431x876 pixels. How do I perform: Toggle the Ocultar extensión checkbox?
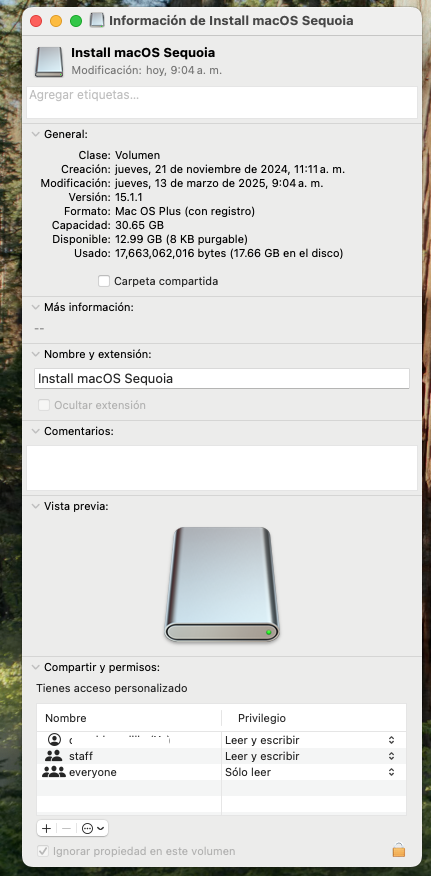pos(44,405)
